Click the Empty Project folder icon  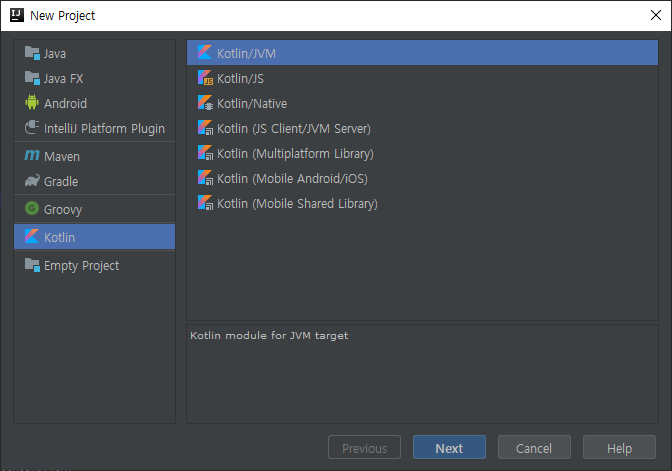32,265
